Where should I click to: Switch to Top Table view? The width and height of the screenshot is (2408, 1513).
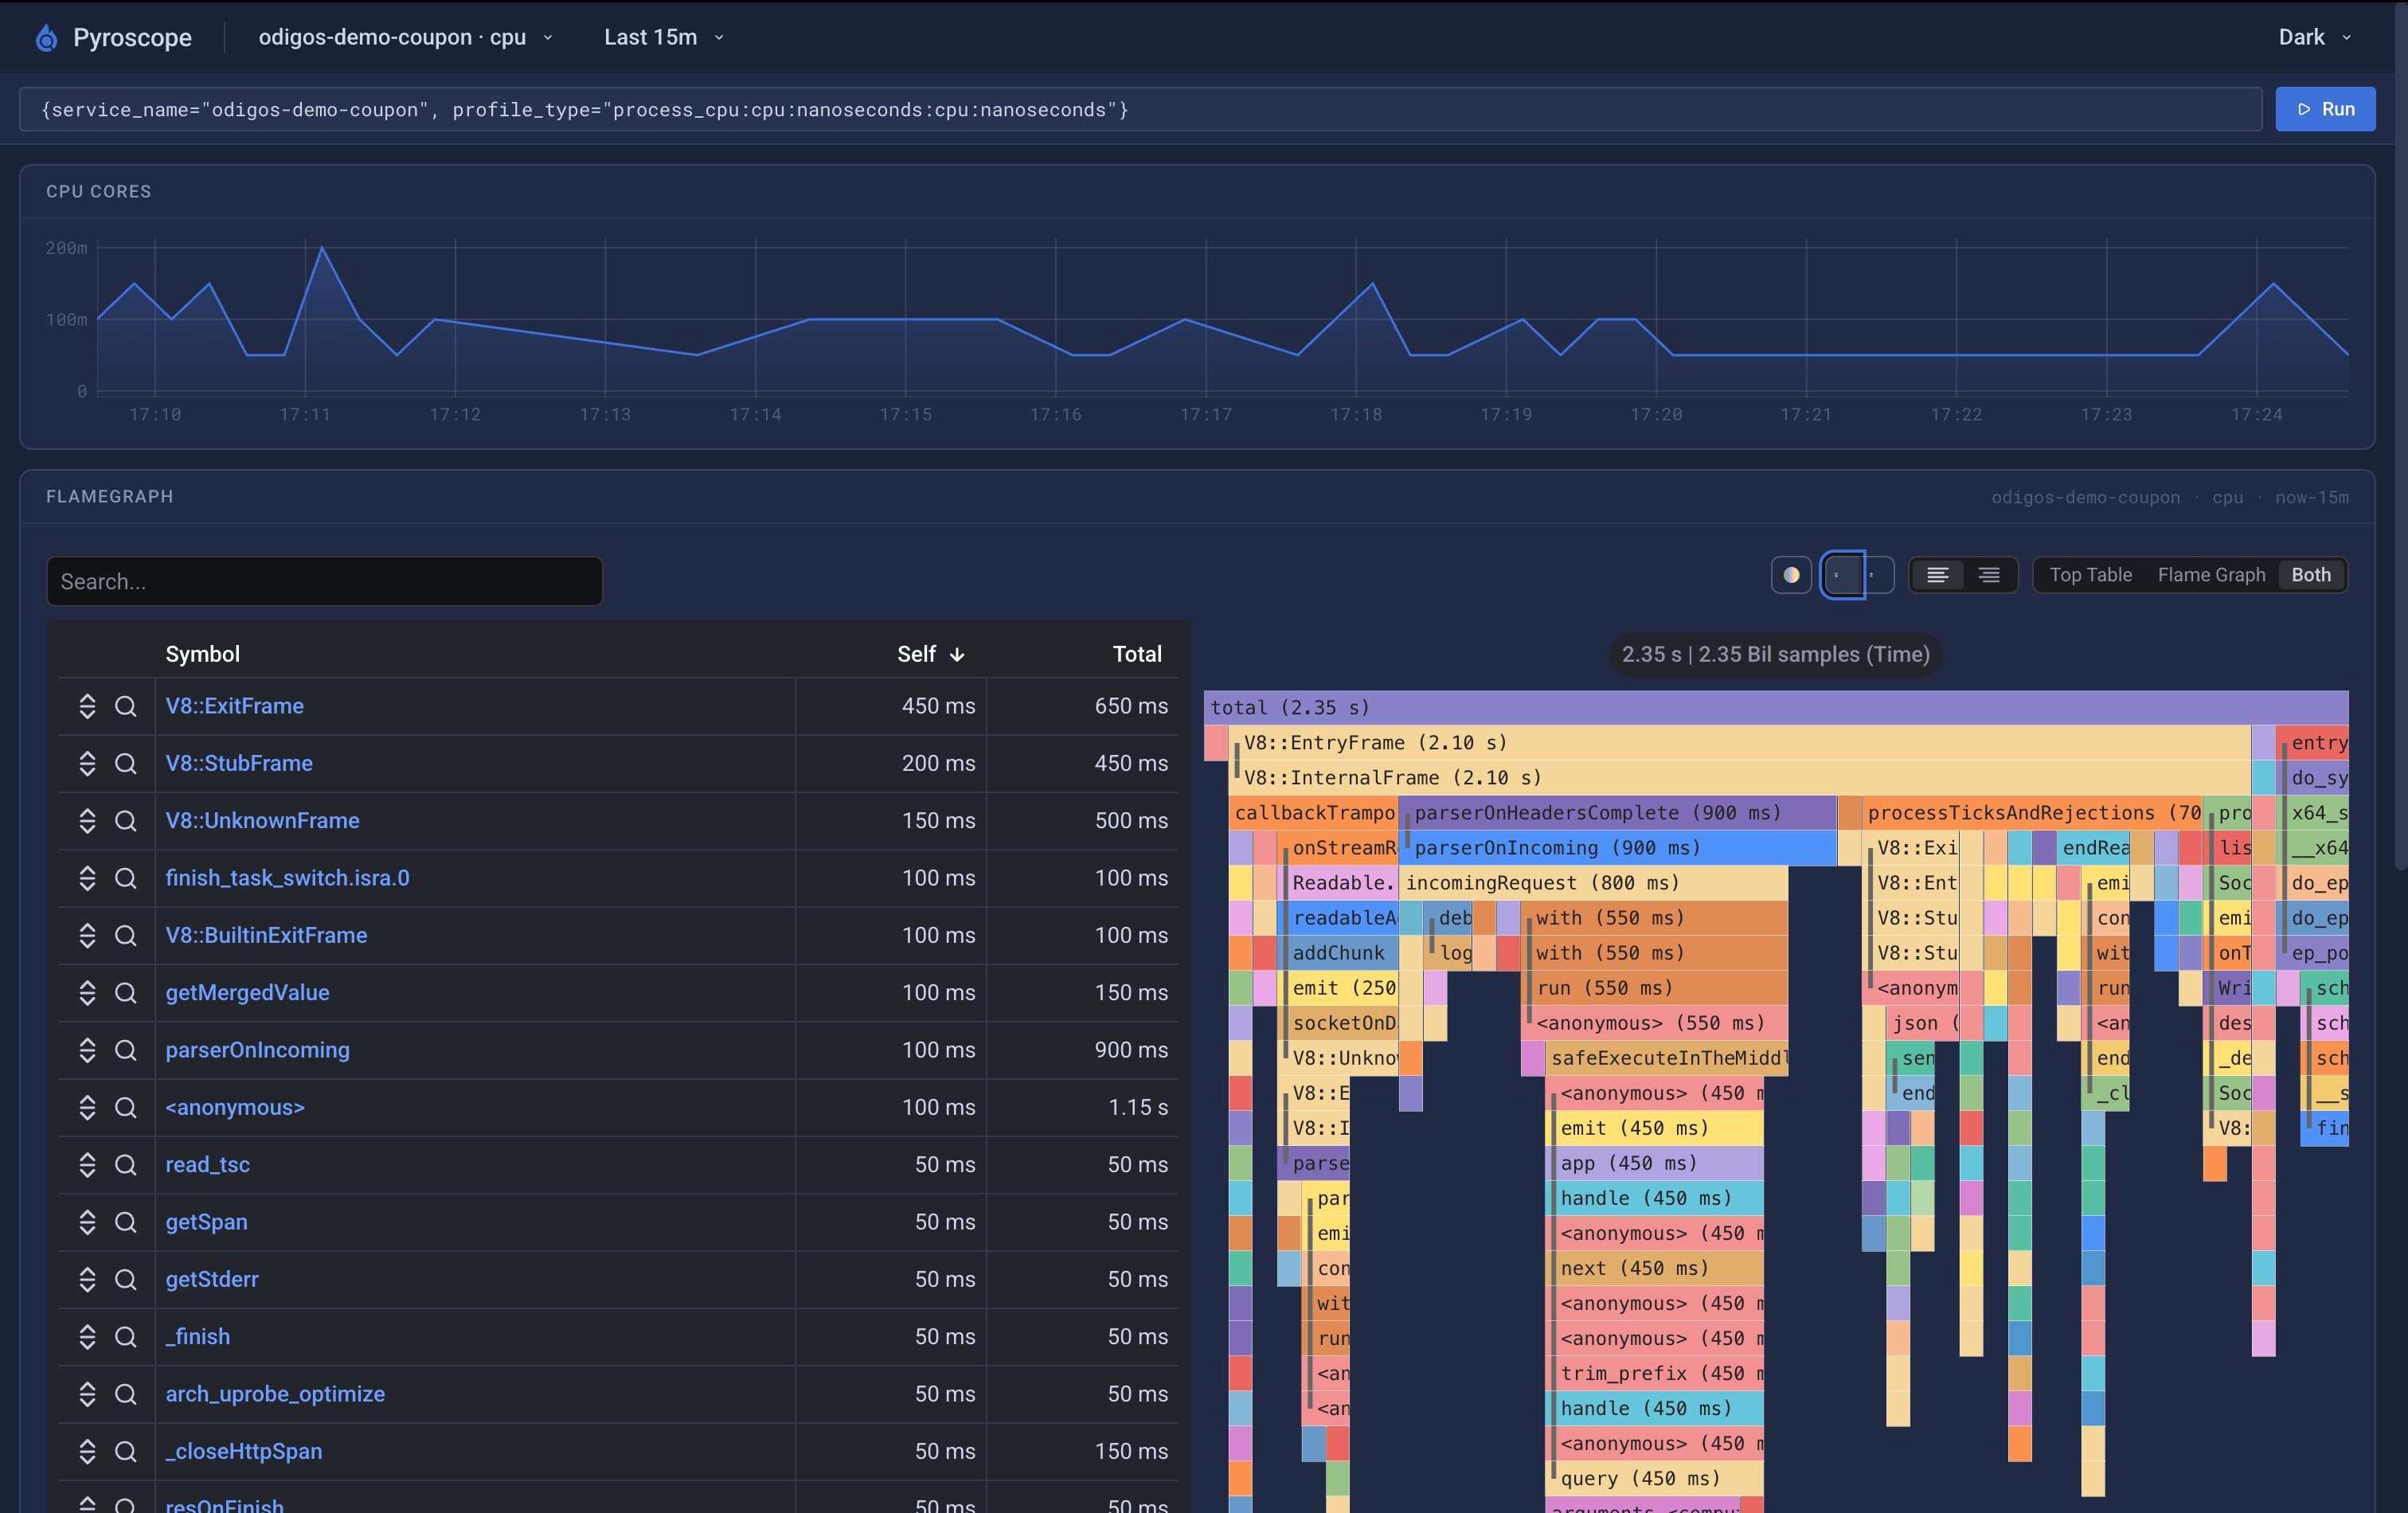click(x=2090, y=575)
